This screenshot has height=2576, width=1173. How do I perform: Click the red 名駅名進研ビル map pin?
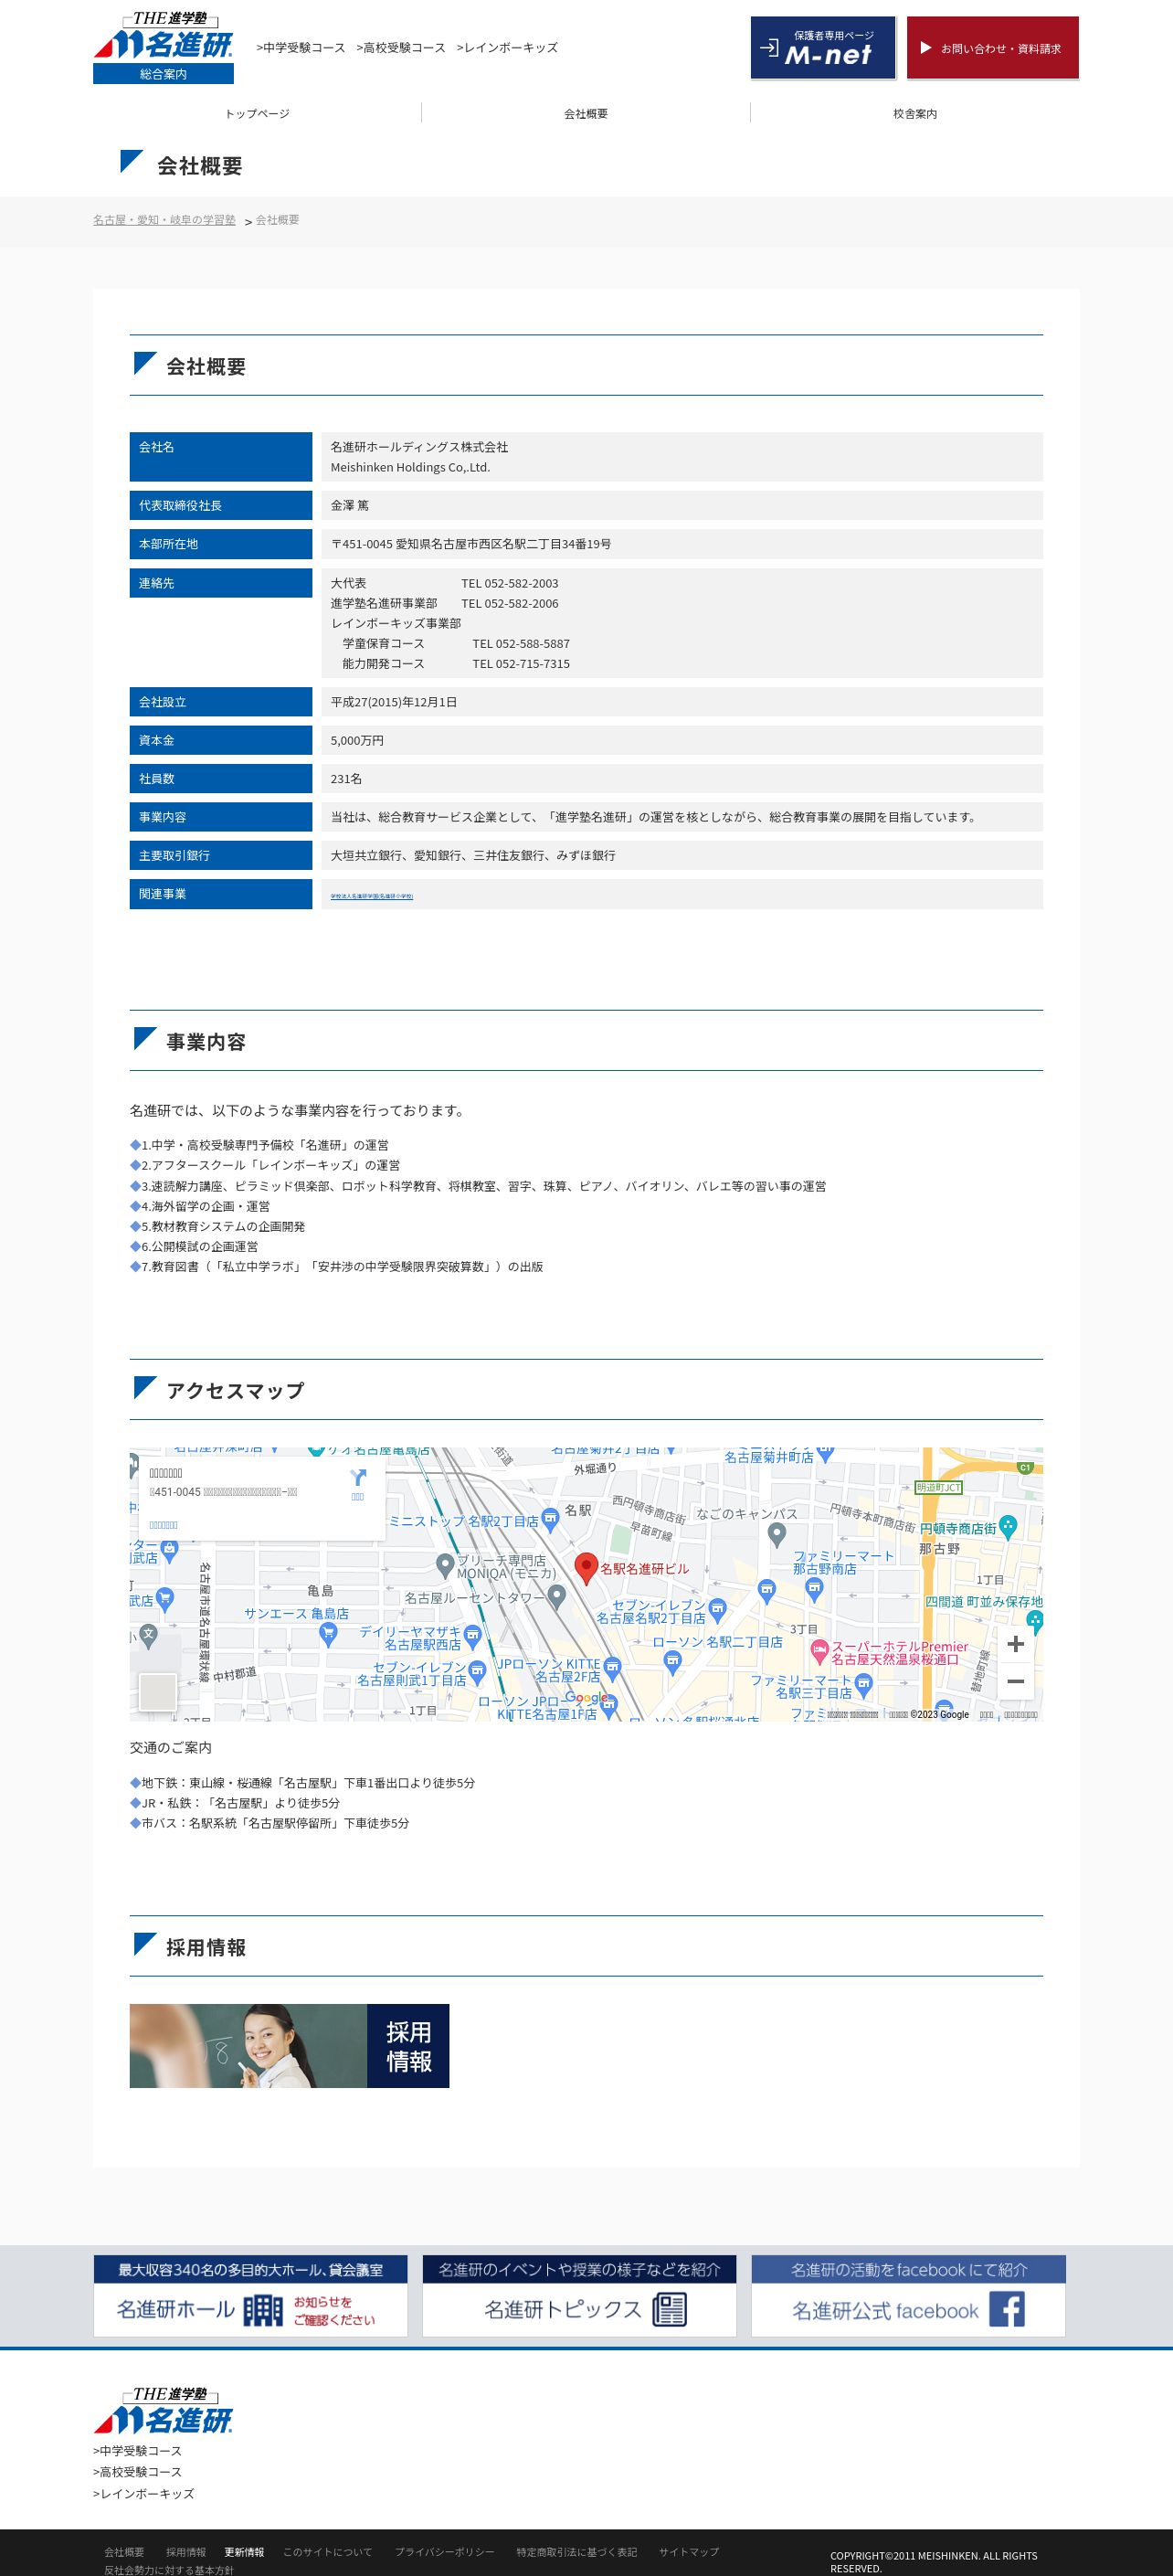tap(586, 1567)
